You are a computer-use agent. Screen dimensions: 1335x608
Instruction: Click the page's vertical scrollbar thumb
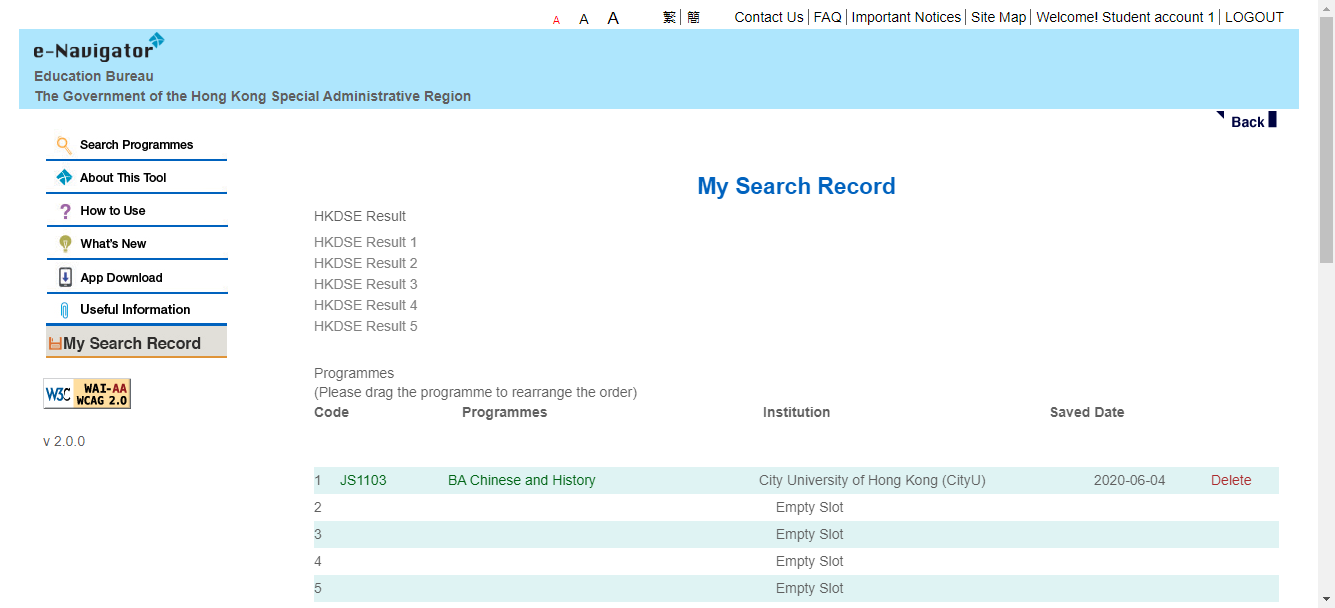point(1326,138)
